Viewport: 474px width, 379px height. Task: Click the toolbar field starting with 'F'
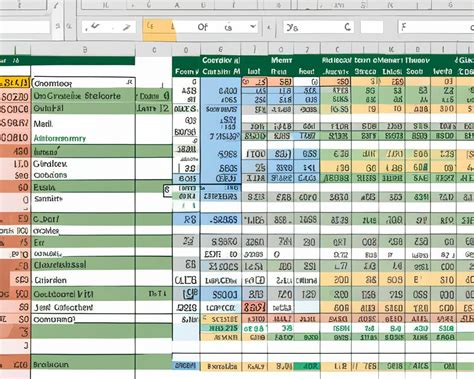pyautogui.click(x=436, y=27)
